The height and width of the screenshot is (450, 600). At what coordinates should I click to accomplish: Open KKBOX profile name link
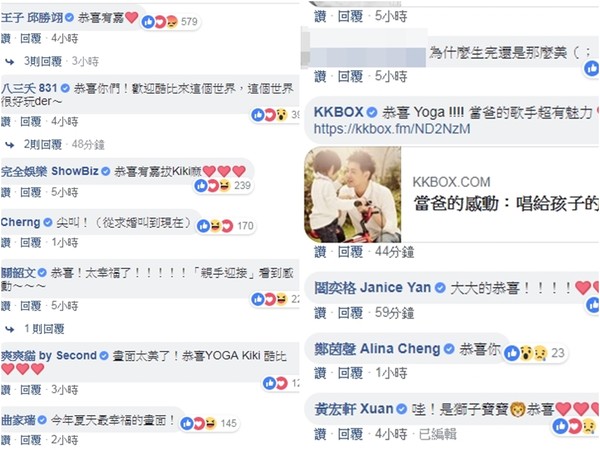point(338,112)
